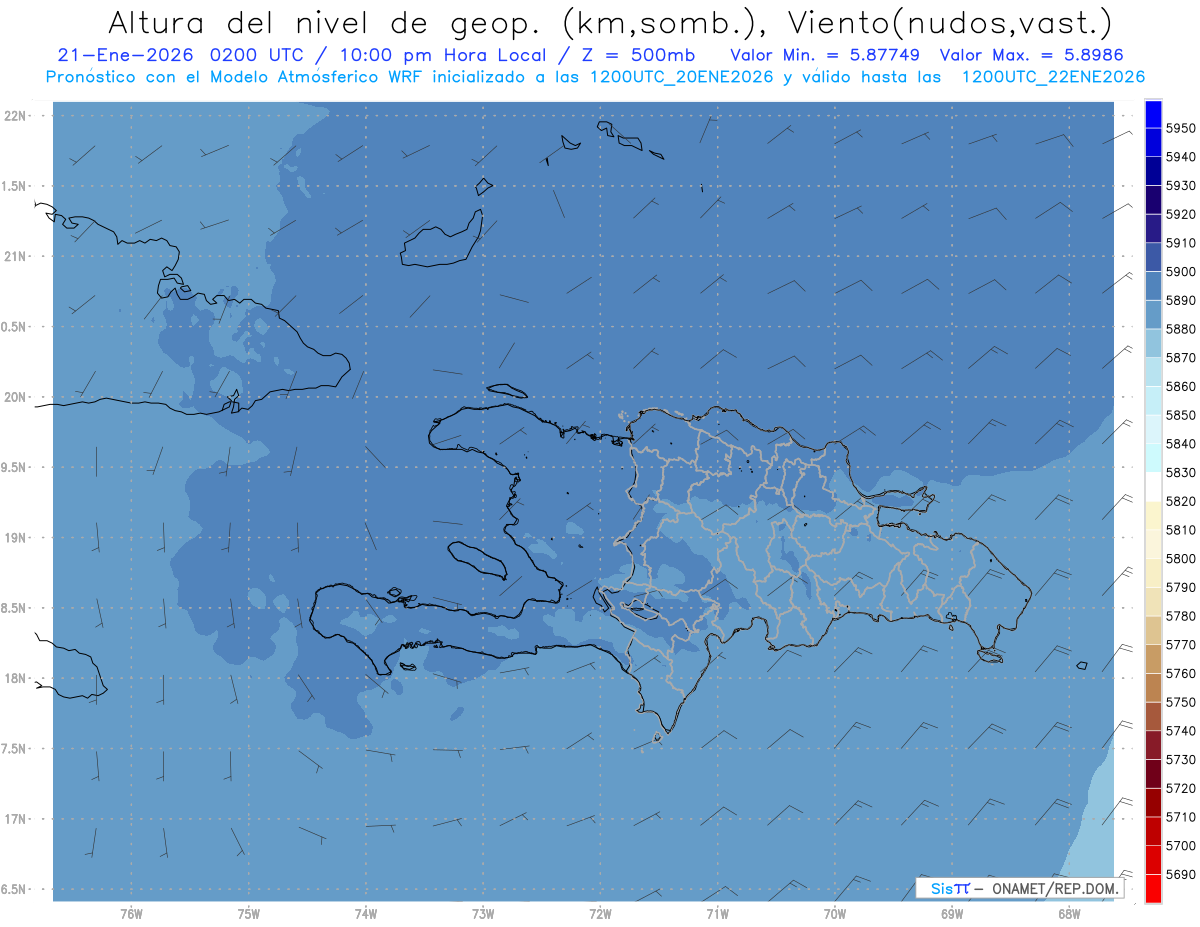Image resolution: width=1200 pixels, height=927 pixels.
Task: Click the 74W longitude label
Action: click(x=366, y=914)
